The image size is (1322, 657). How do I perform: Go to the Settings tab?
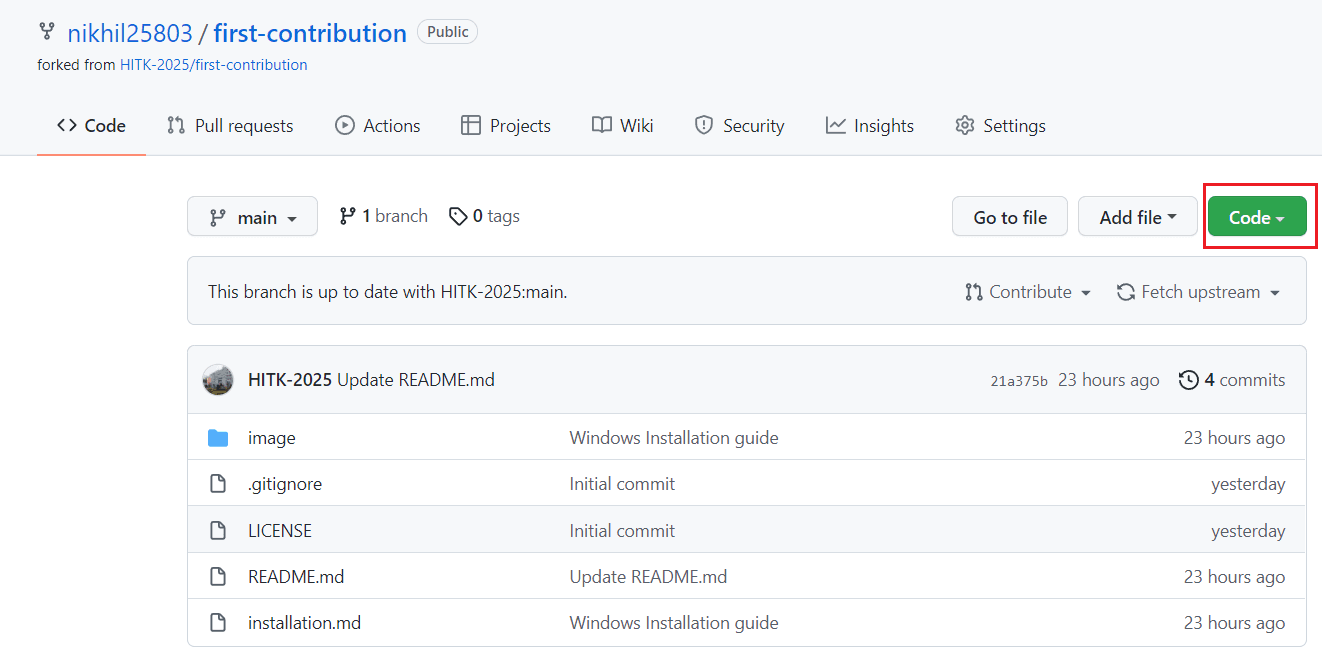point(1000,126)
